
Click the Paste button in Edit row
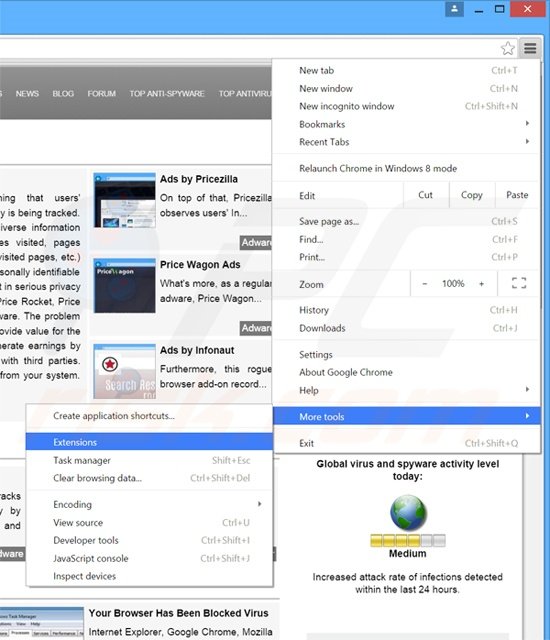[x=517, y=195]
